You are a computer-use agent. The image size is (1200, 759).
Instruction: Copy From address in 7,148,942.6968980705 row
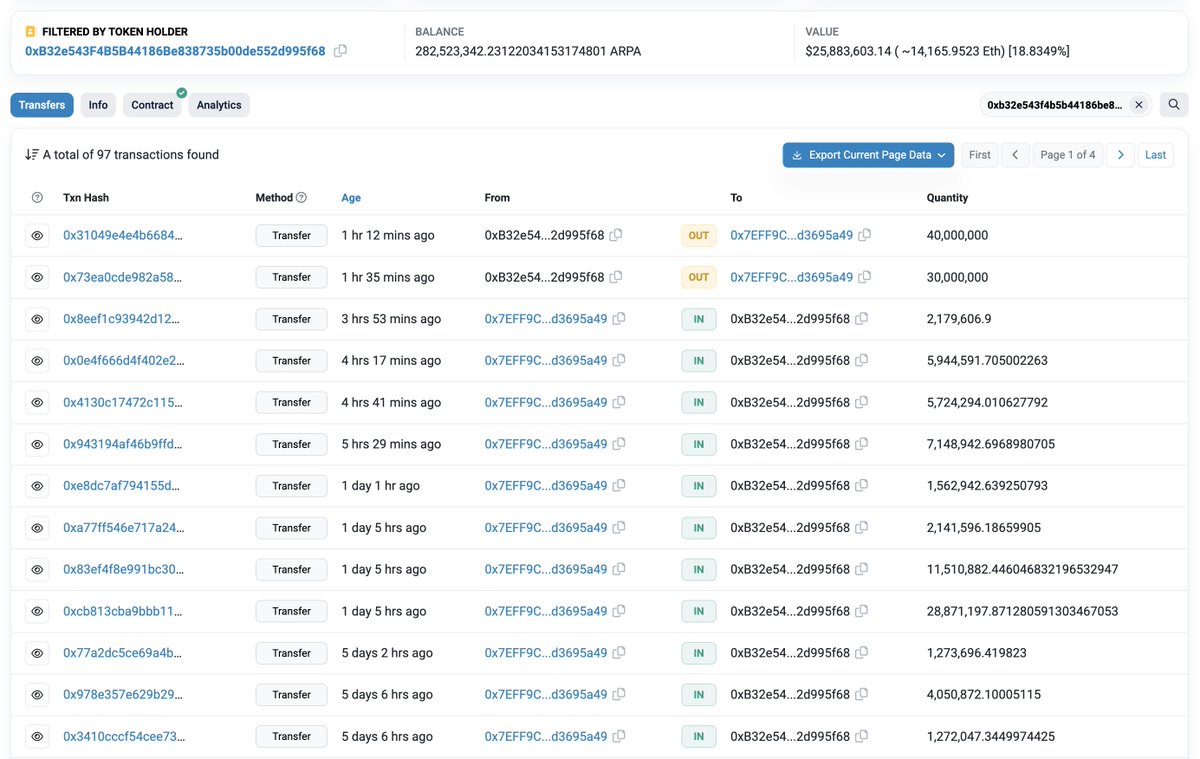click(x=619, y=444)
